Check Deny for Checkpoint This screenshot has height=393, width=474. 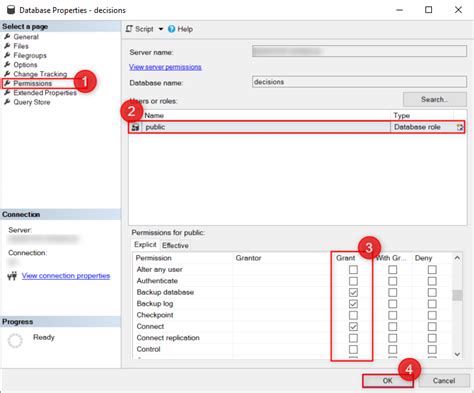(432, 315)
